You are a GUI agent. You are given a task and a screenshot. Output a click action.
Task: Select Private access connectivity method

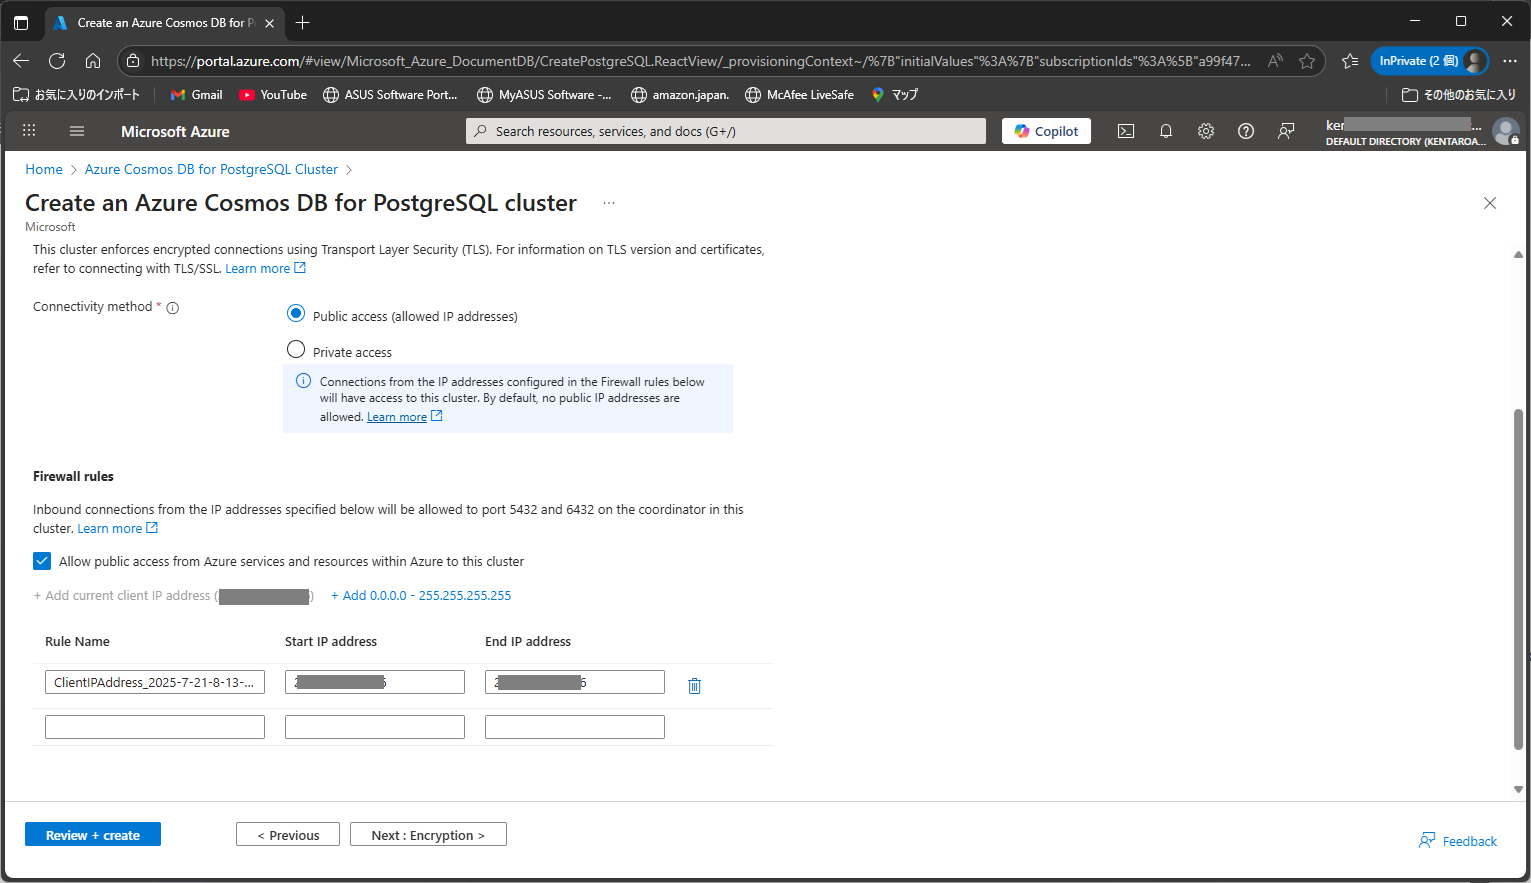[x=296, y=349]
